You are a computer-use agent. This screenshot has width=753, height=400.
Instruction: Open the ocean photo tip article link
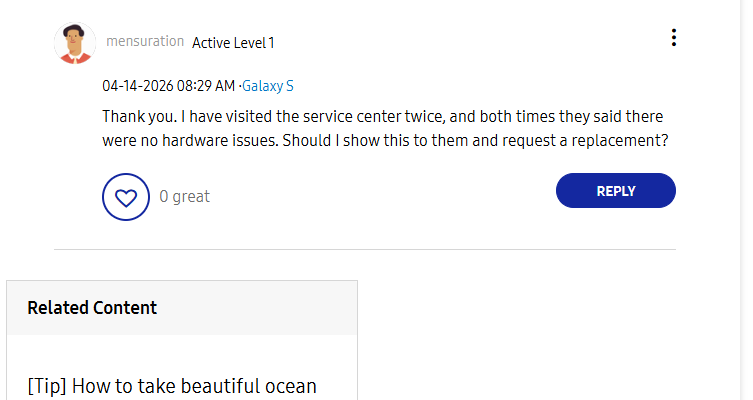point(172,386)
